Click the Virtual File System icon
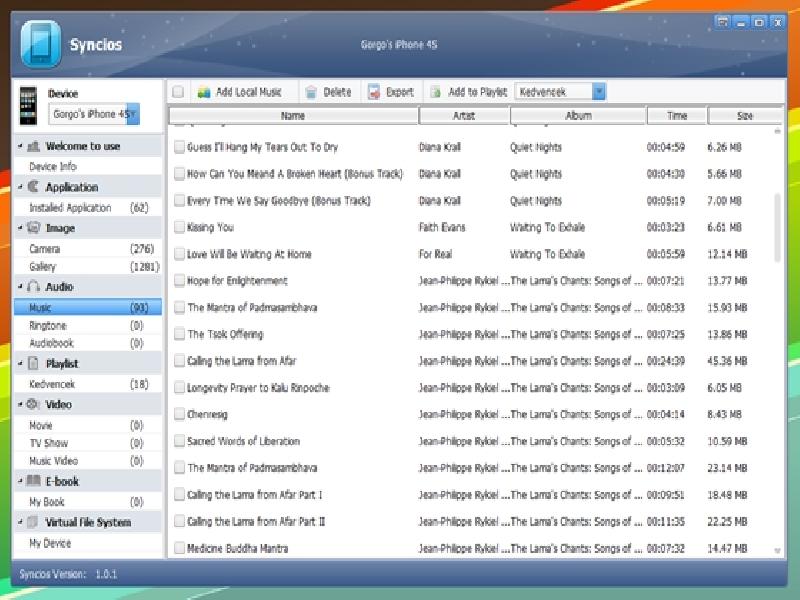Screen dimensions: 800x600 point(33,522)
